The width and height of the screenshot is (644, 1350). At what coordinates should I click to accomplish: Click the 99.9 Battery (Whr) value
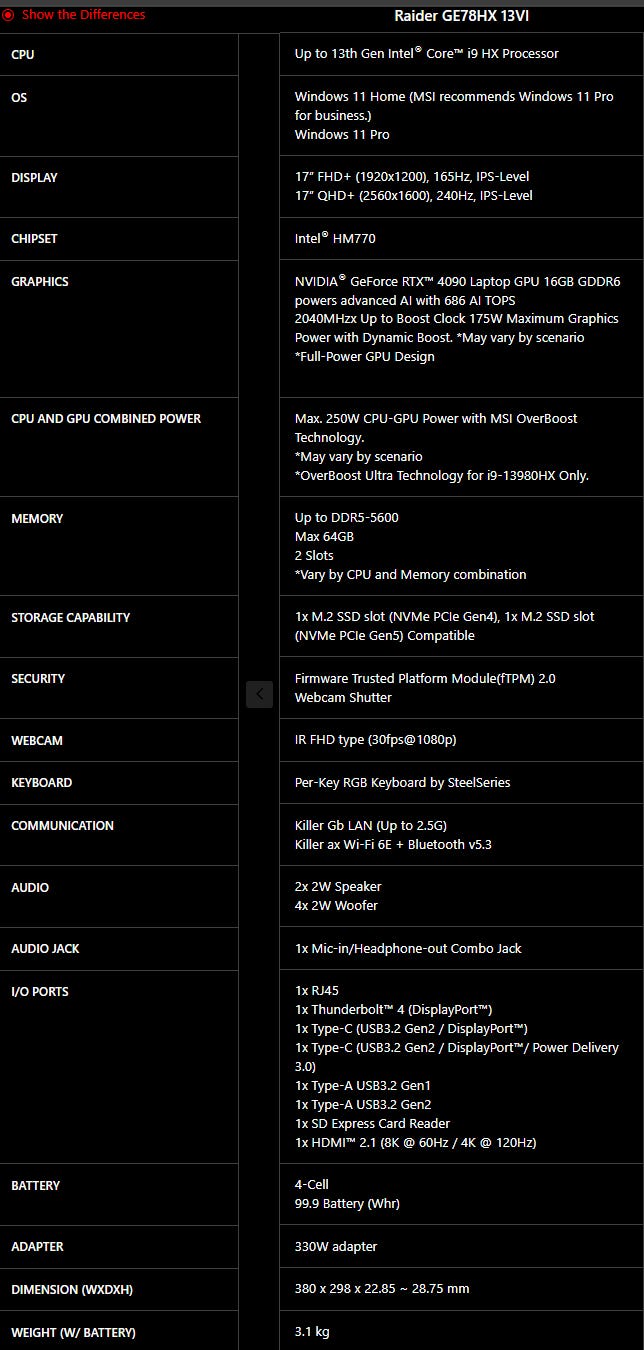(347, 1204)
